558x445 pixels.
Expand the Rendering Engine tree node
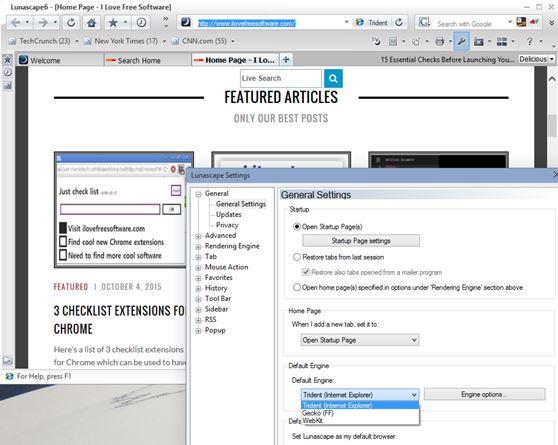tap(198, 246)
